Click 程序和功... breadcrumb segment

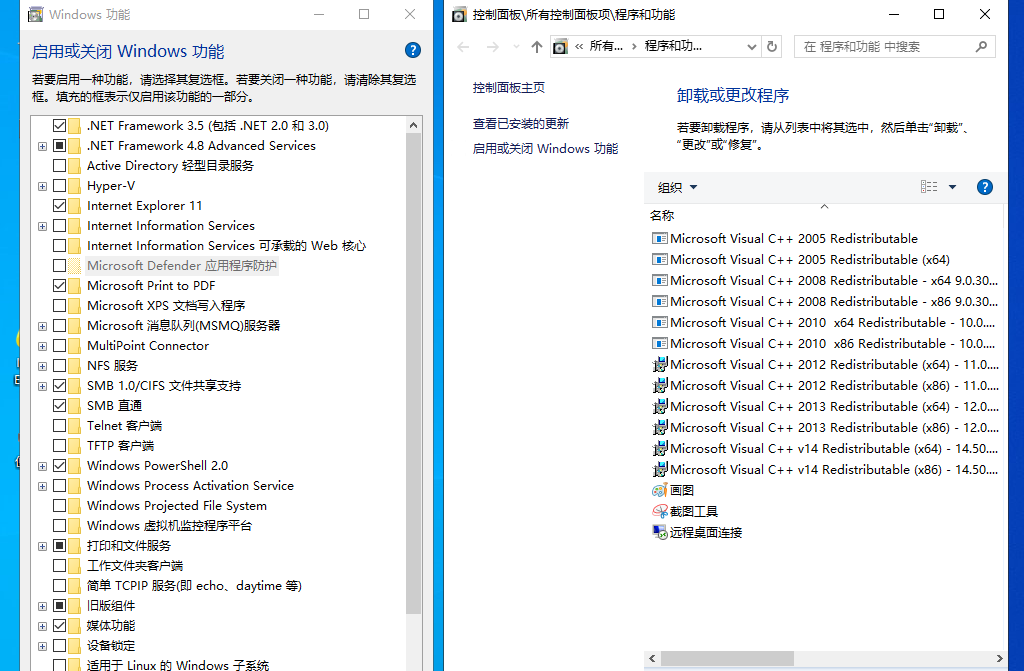[673, 46]
